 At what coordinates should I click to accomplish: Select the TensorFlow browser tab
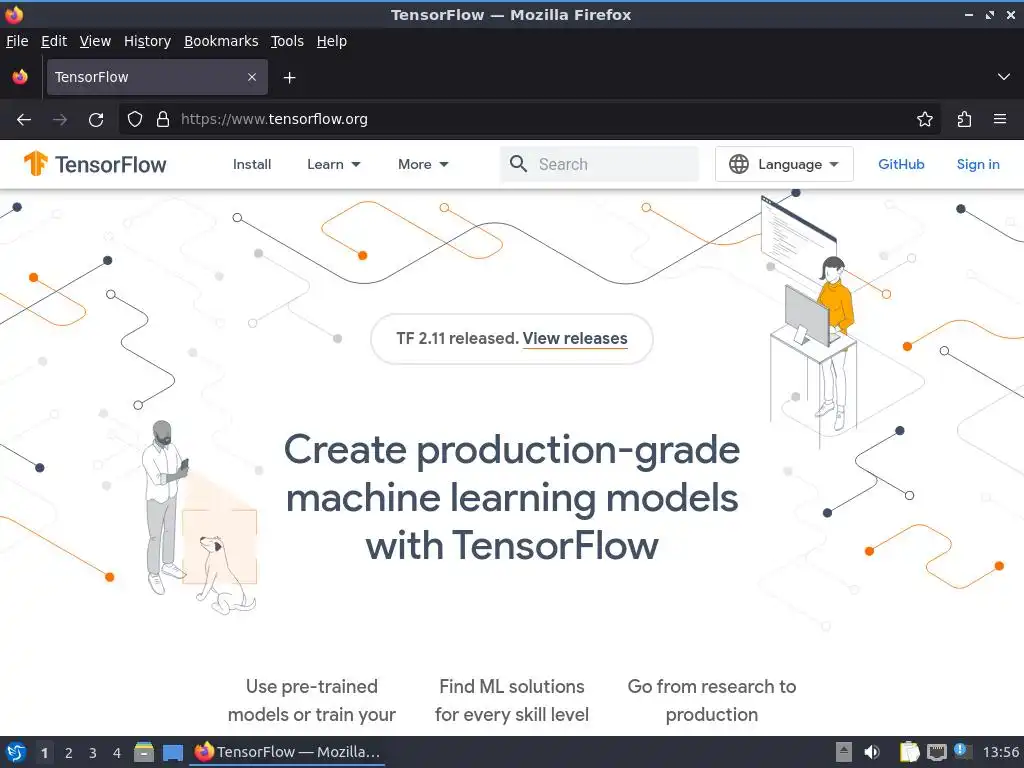(x=157, y=77)
